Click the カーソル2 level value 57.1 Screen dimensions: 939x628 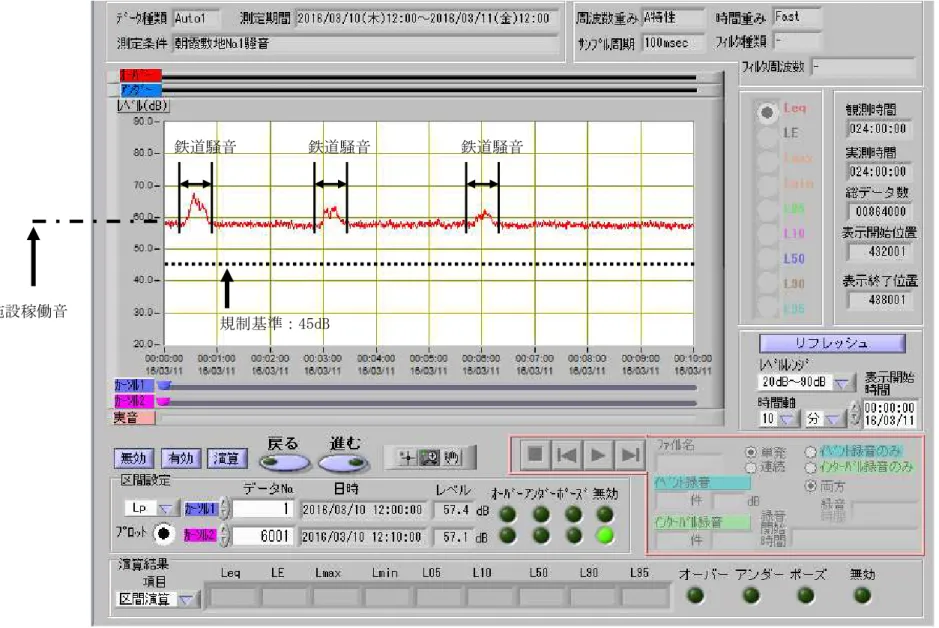click(x=453, y=536)
